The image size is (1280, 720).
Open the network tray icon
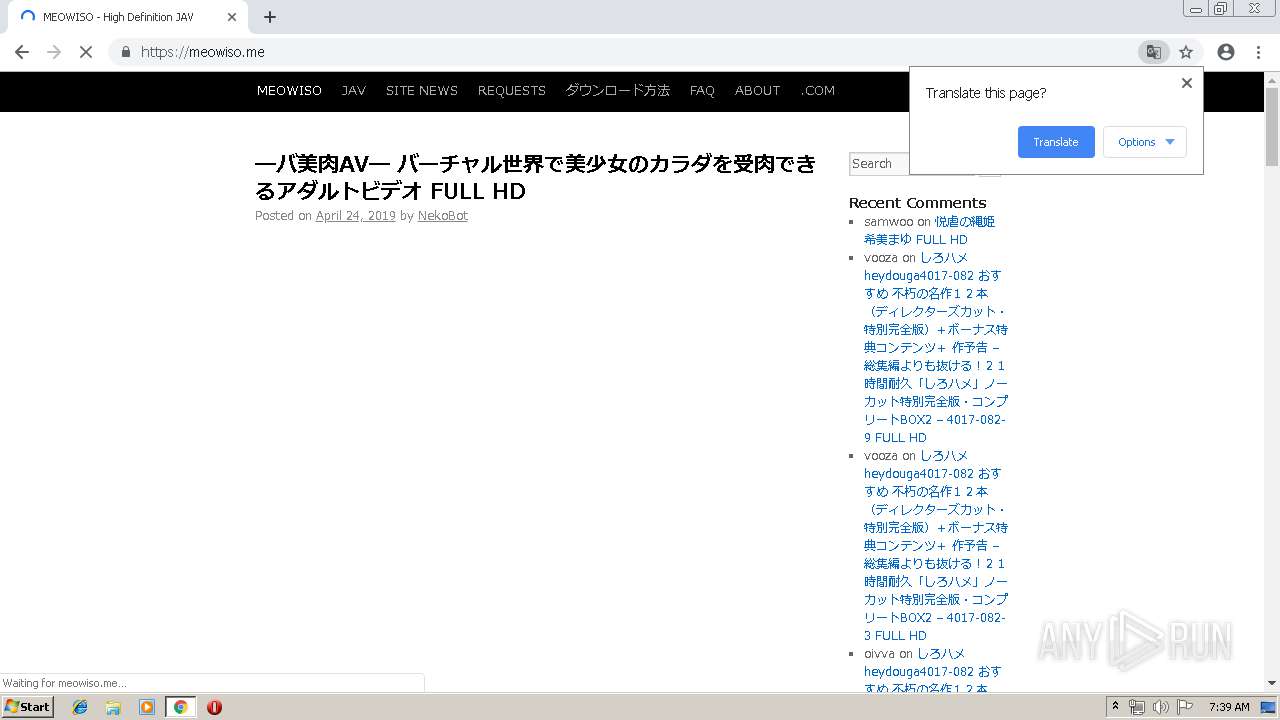pyautogui.click(x=1137, y=707)
